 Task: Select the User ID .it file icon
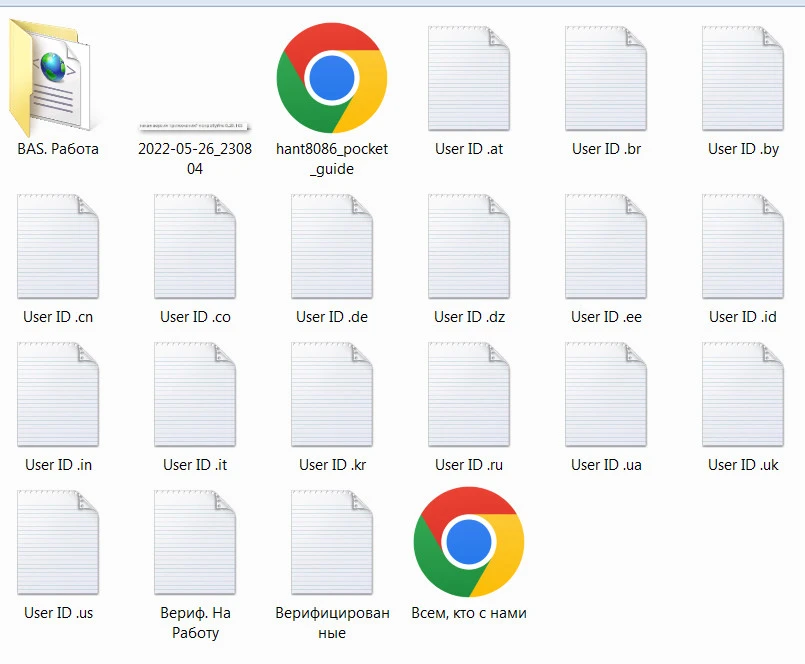tap(195, 394)
